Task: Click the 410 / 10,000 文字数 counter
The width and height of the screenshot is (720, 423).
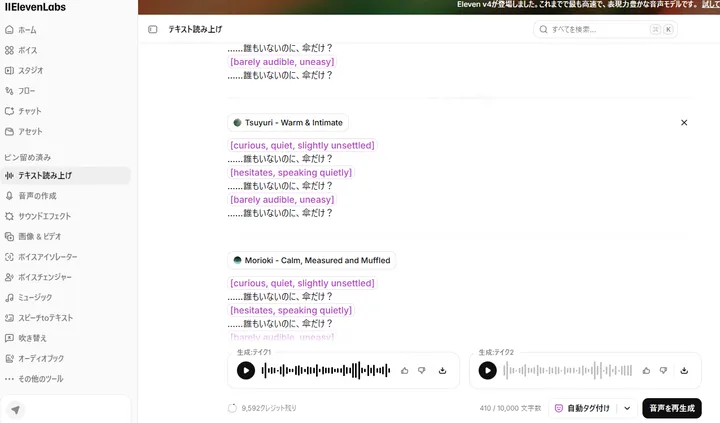Action: click(x=511, y=408)
